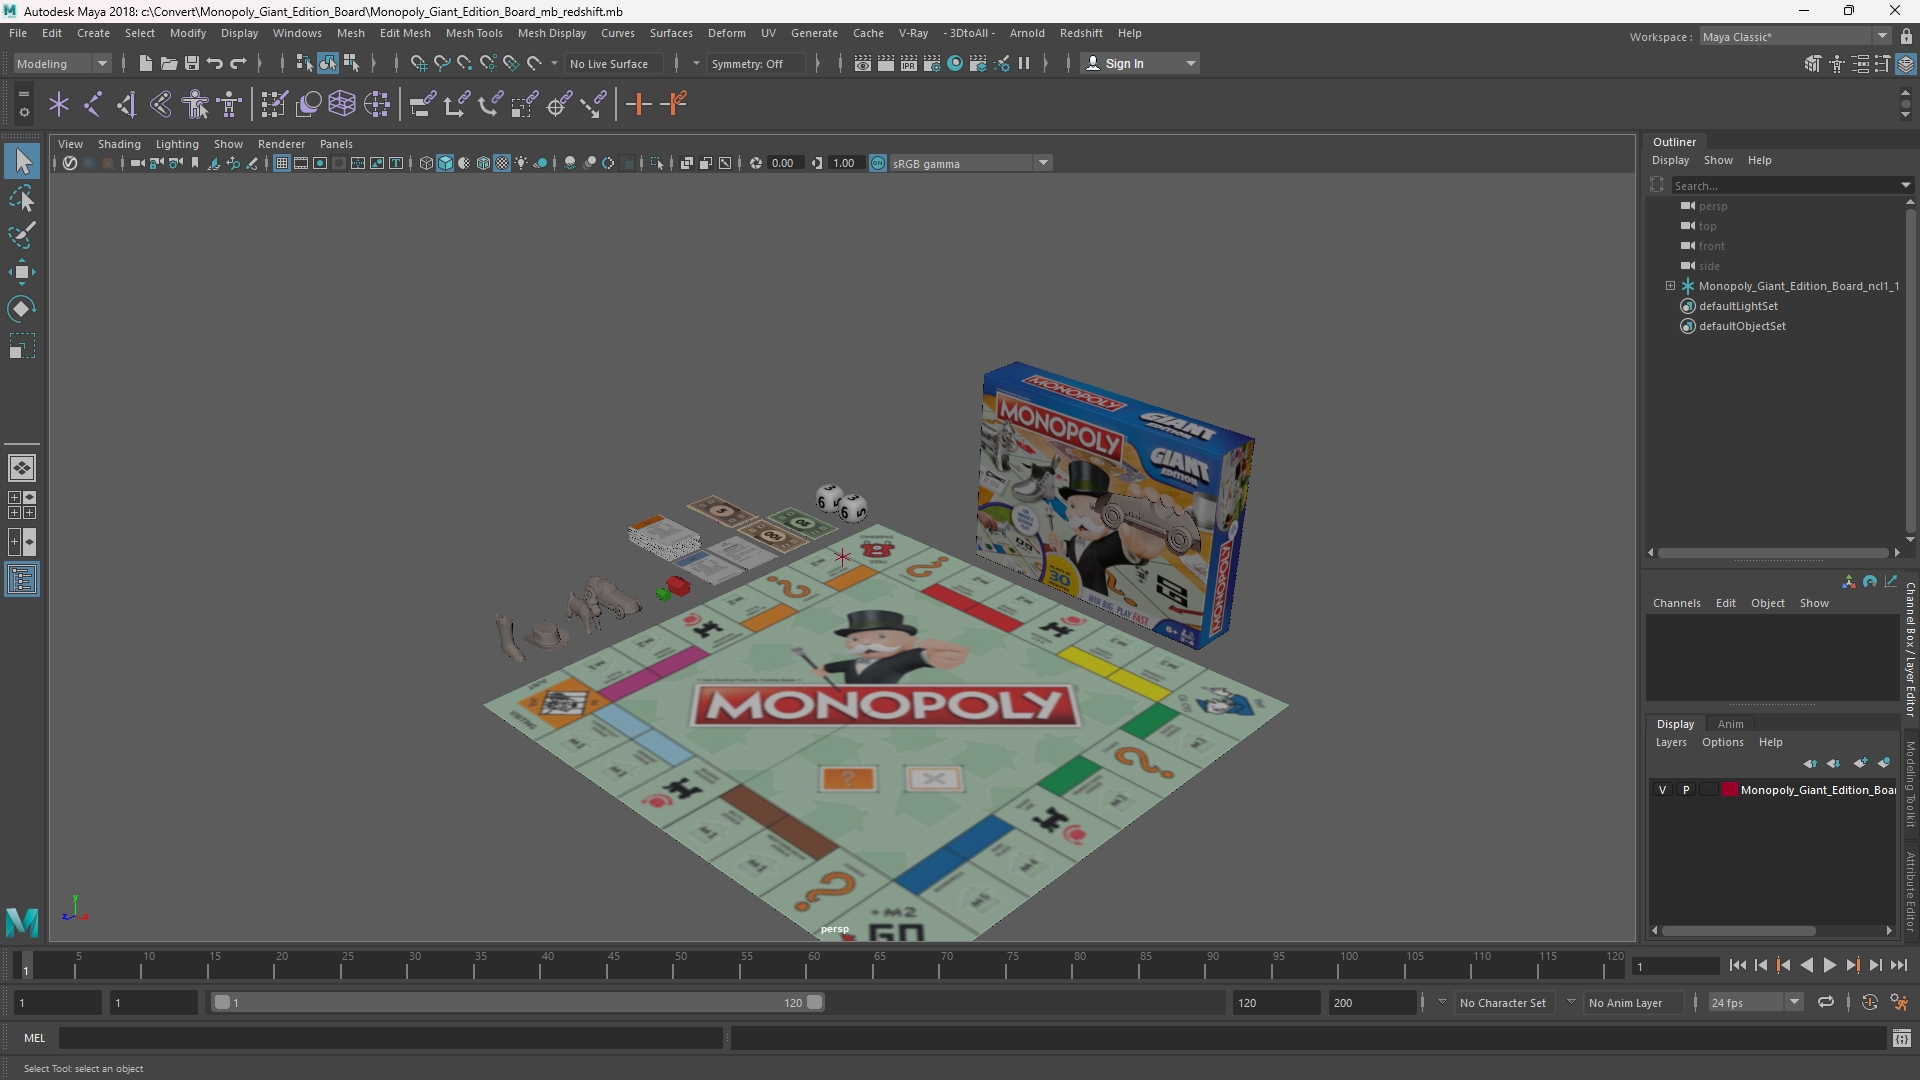Image resolution: width=1920 pixels, height=1080 pixels.
Task: Select the arrow Select tool in toolbox
Action: tap(22, 161)
